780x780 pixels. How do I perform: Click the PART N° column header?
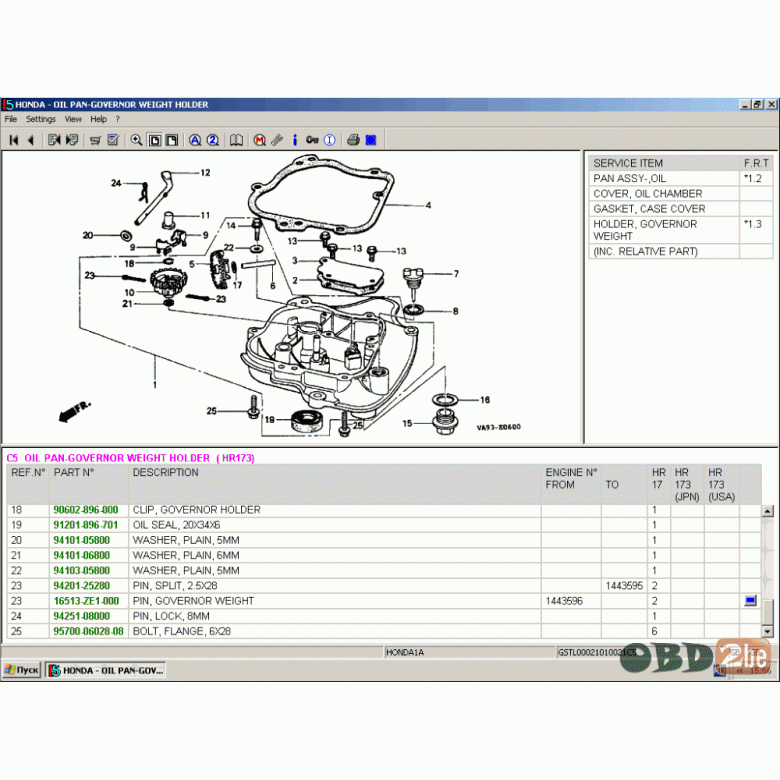point(74,473)
